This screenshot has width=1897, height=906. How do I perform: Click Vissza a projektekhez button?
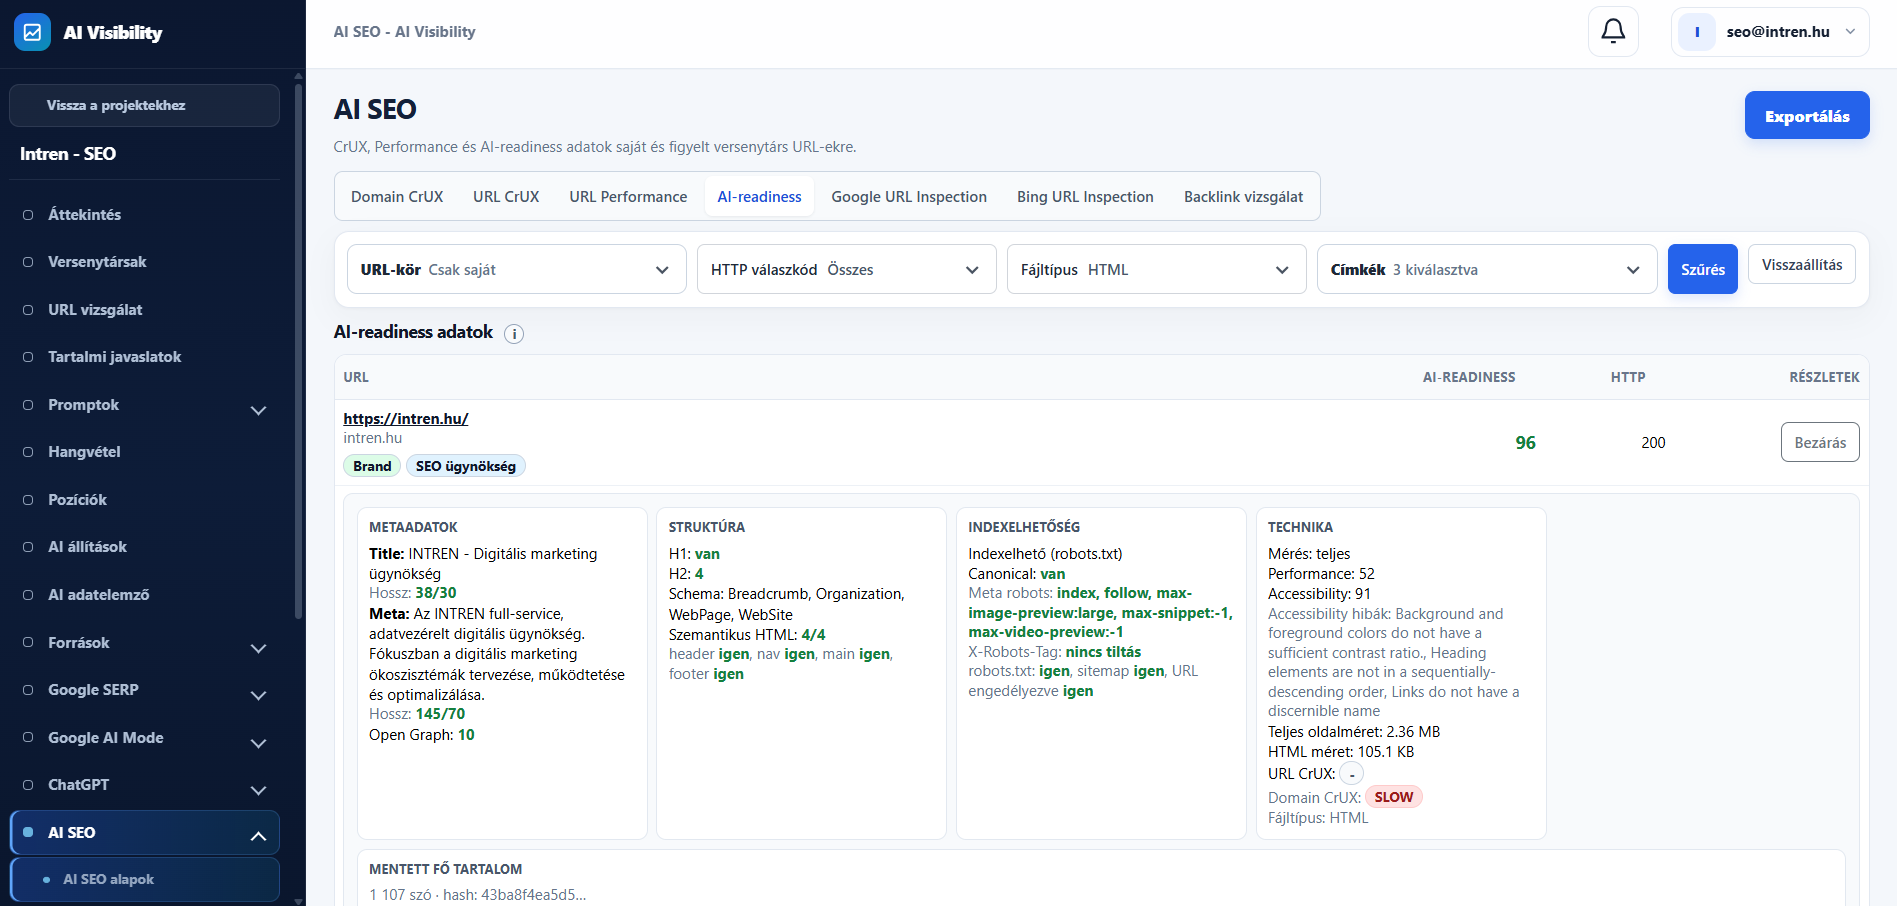point(144,105)
